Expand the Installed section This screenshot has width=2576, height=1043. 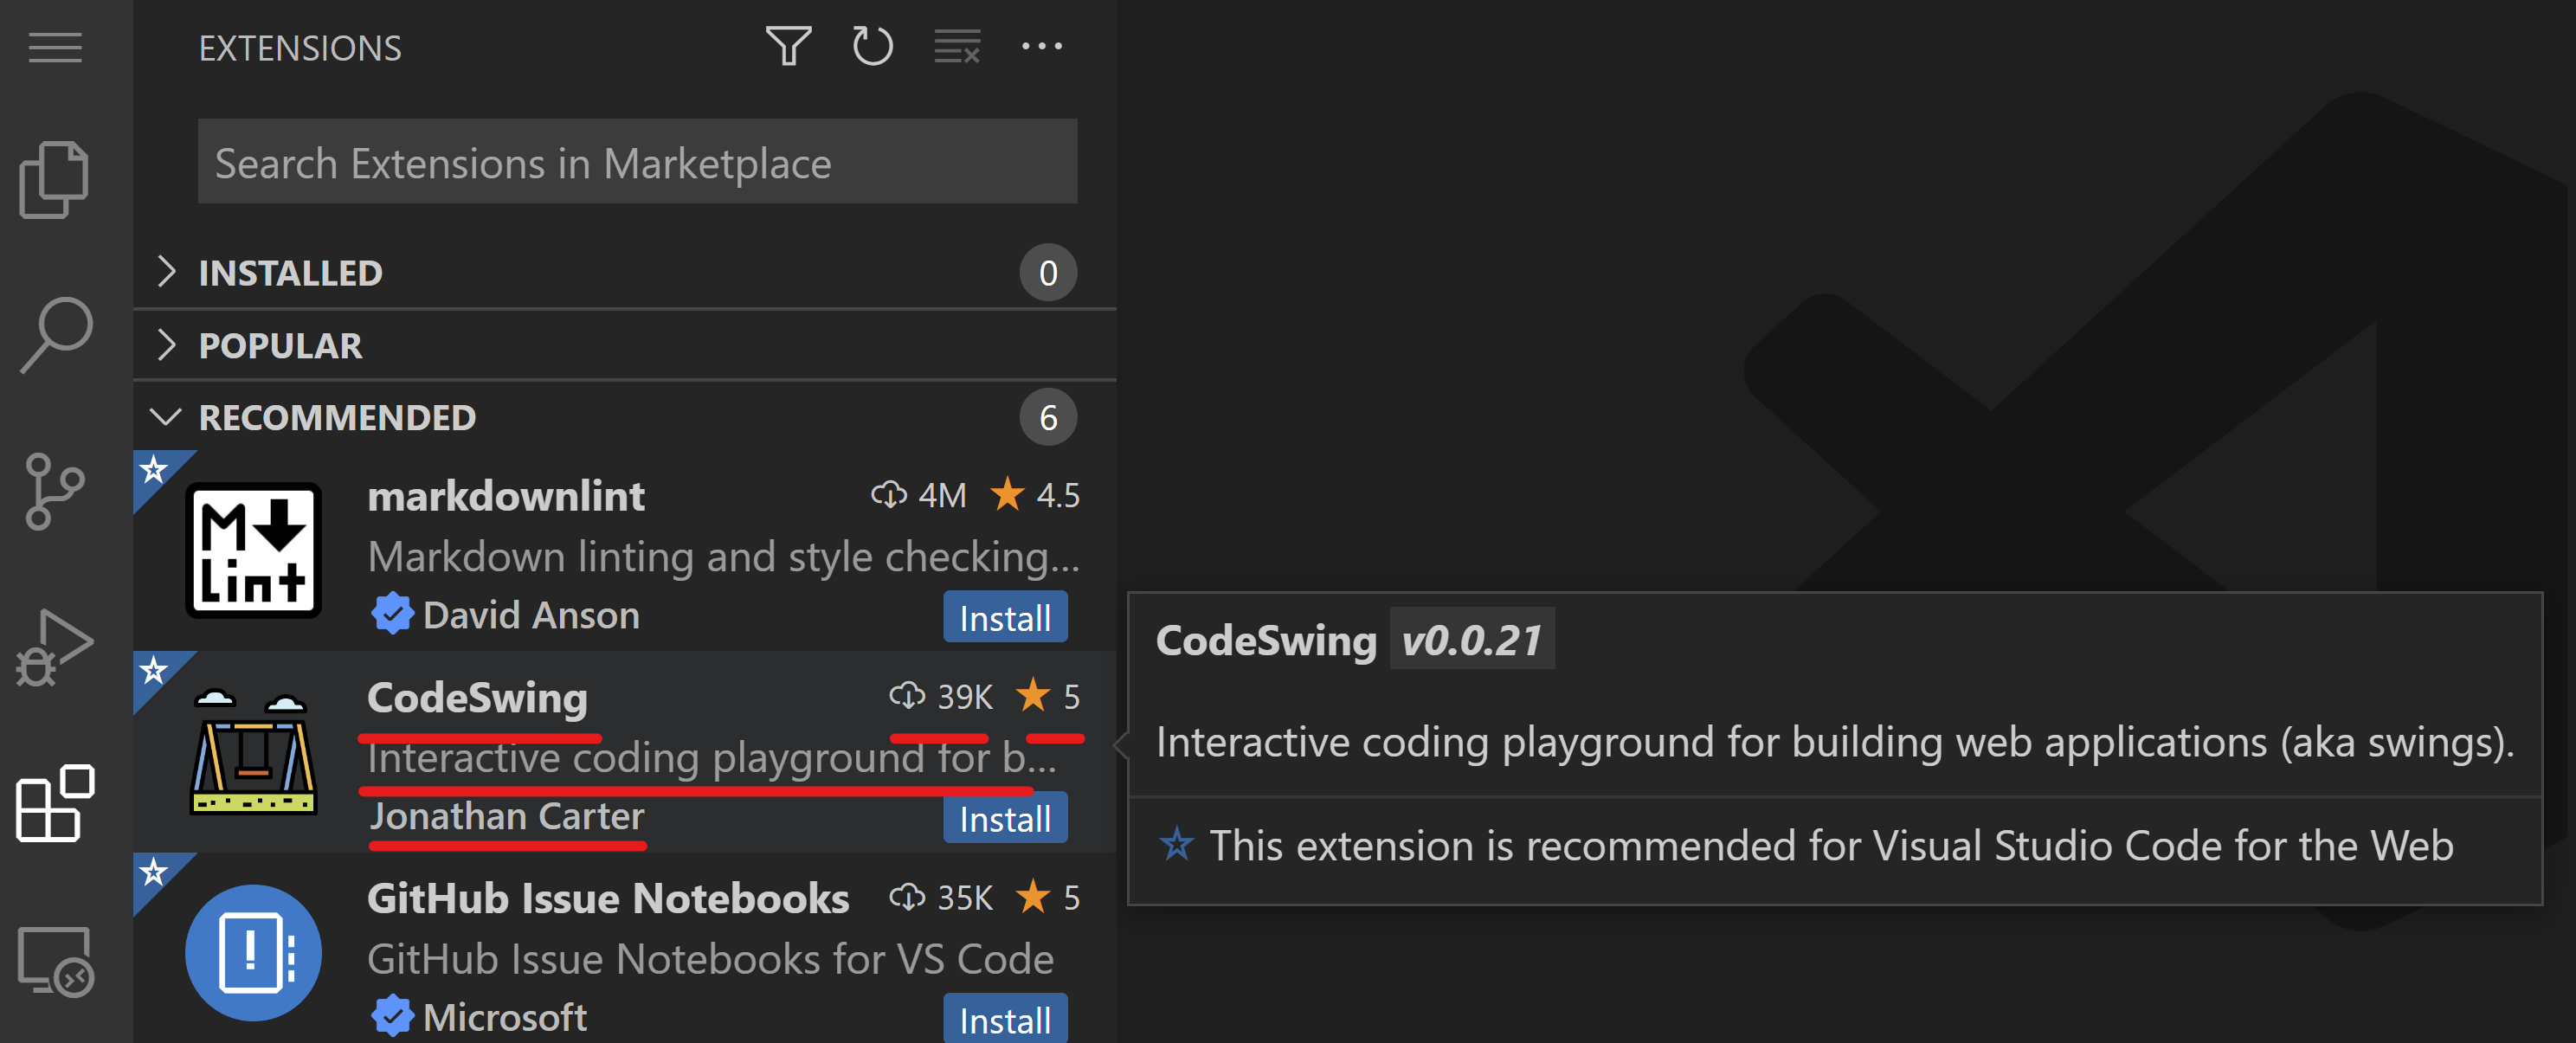[290, 273]
